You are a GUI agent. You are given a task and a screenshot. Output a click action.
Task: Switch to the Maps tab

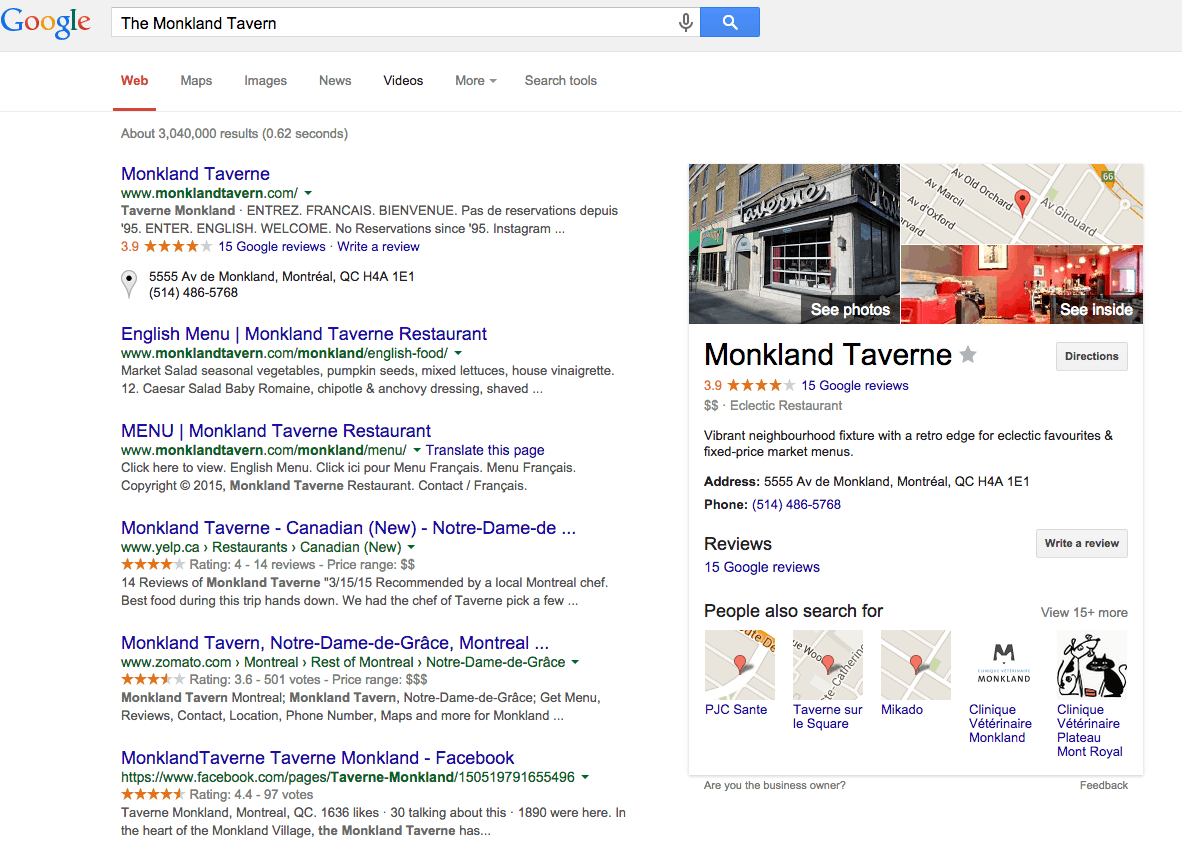click(196, 81)
